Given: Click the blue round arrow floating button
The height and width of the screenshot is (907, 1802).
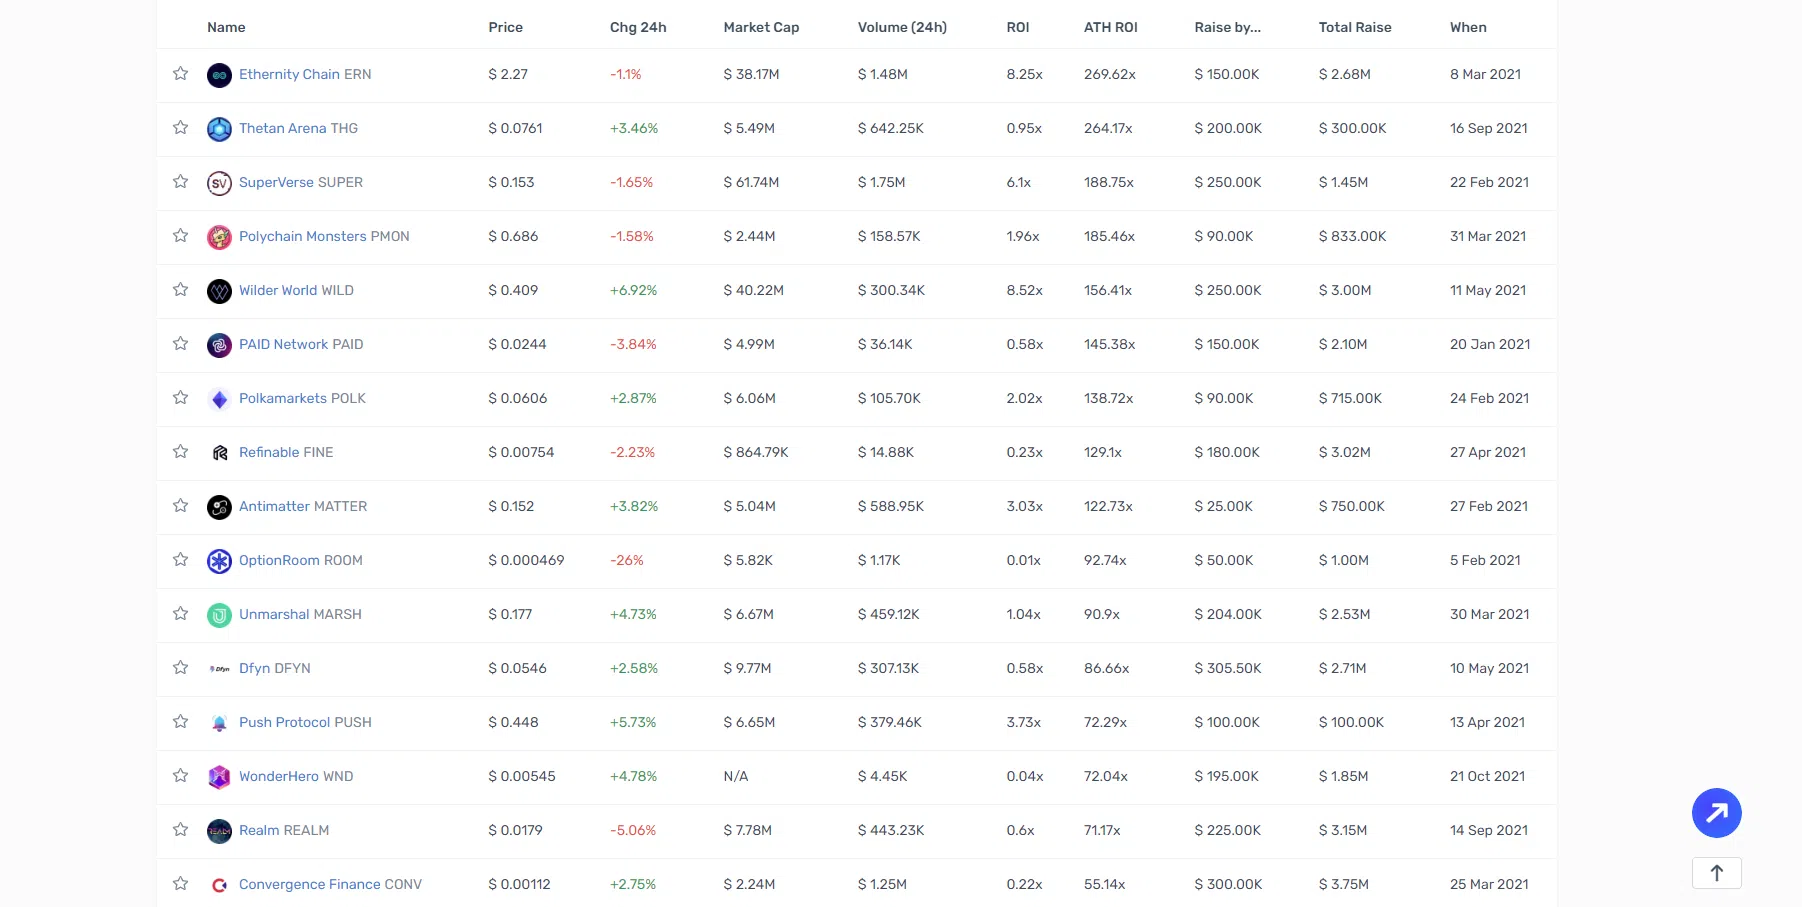Looking at the screenshot, I should [x=1716, y=813].
